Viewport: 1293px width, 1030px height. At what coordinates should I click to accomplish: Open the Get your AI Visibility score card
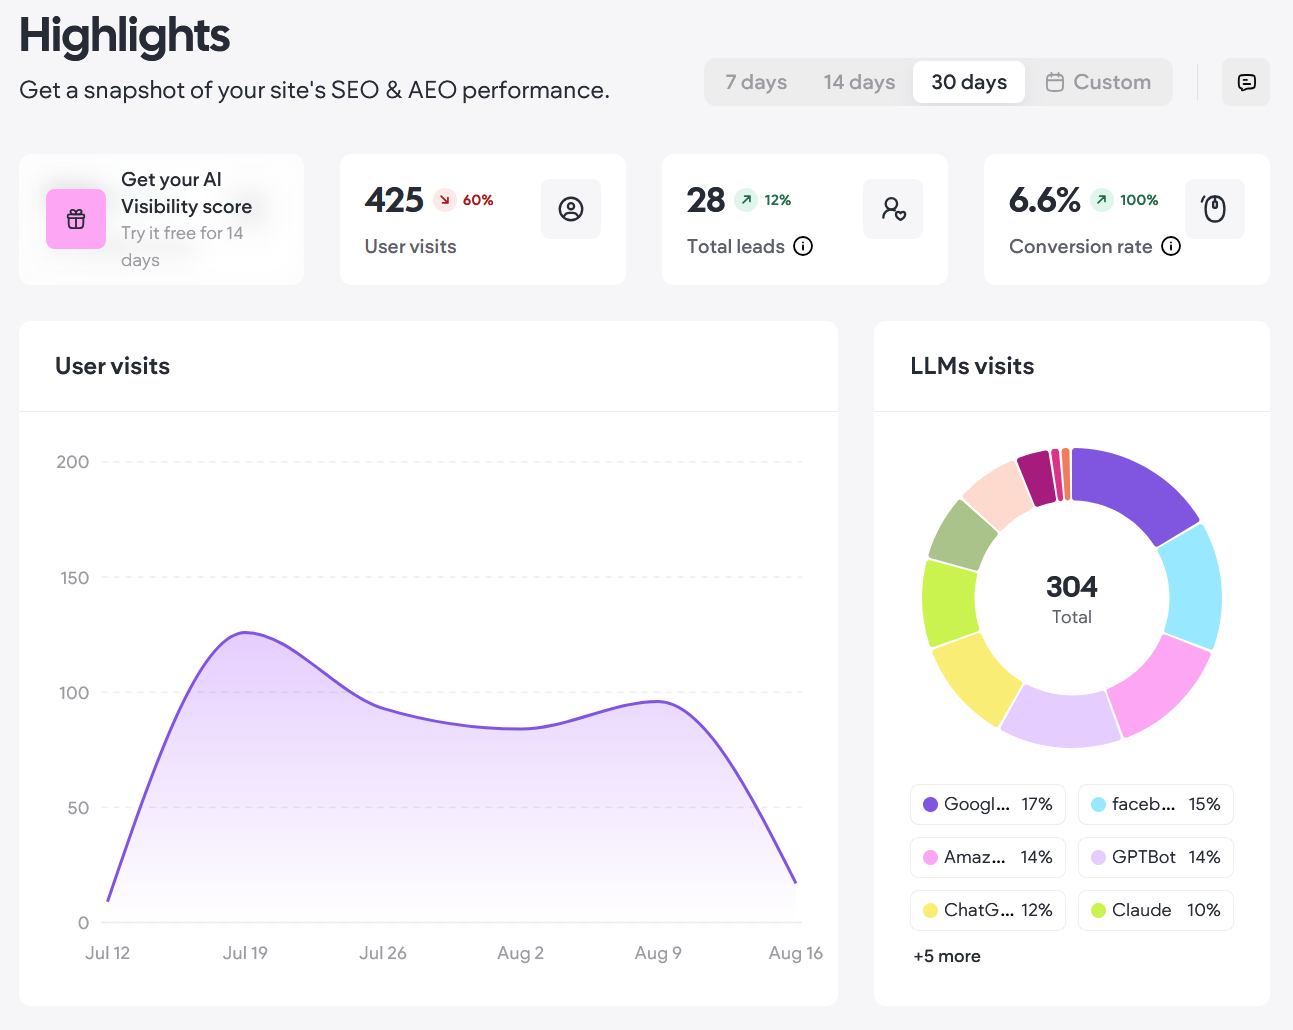161,219
